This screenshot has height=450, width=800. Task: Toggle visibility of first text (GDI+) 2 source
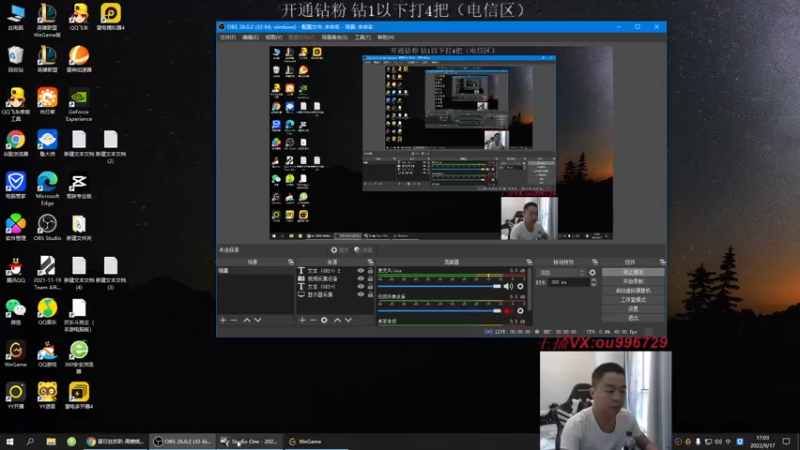tap(361, 271)
